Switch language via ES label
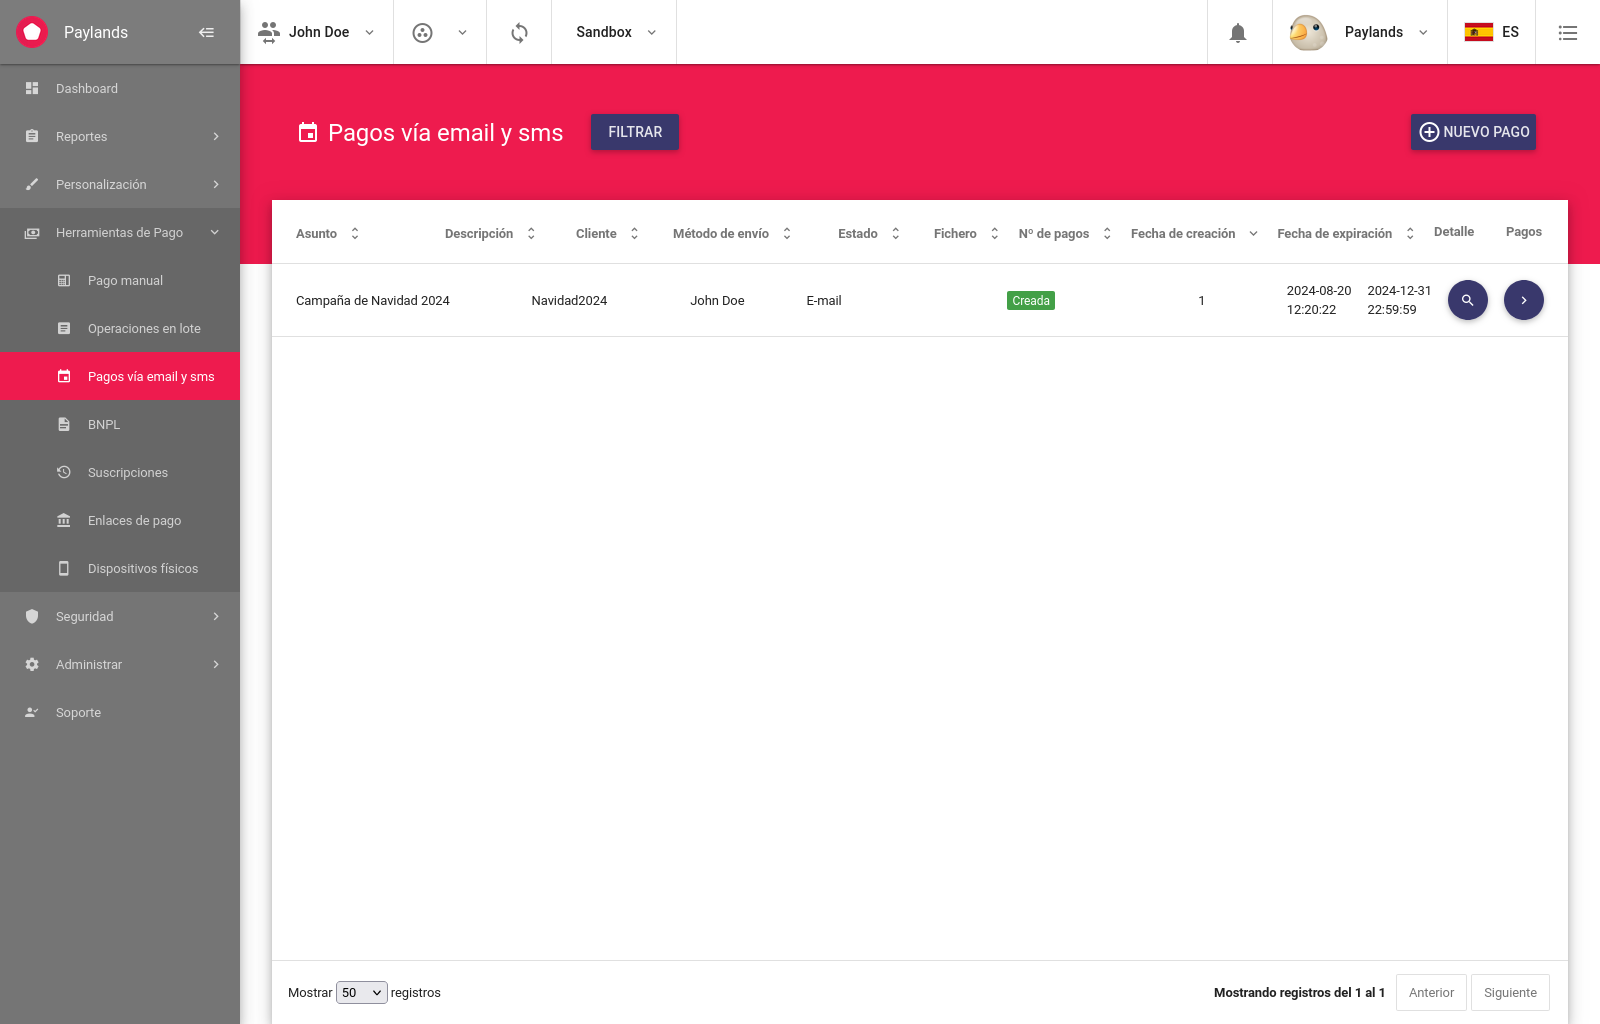The image size is (1600, 1024). click(1510, 32)
